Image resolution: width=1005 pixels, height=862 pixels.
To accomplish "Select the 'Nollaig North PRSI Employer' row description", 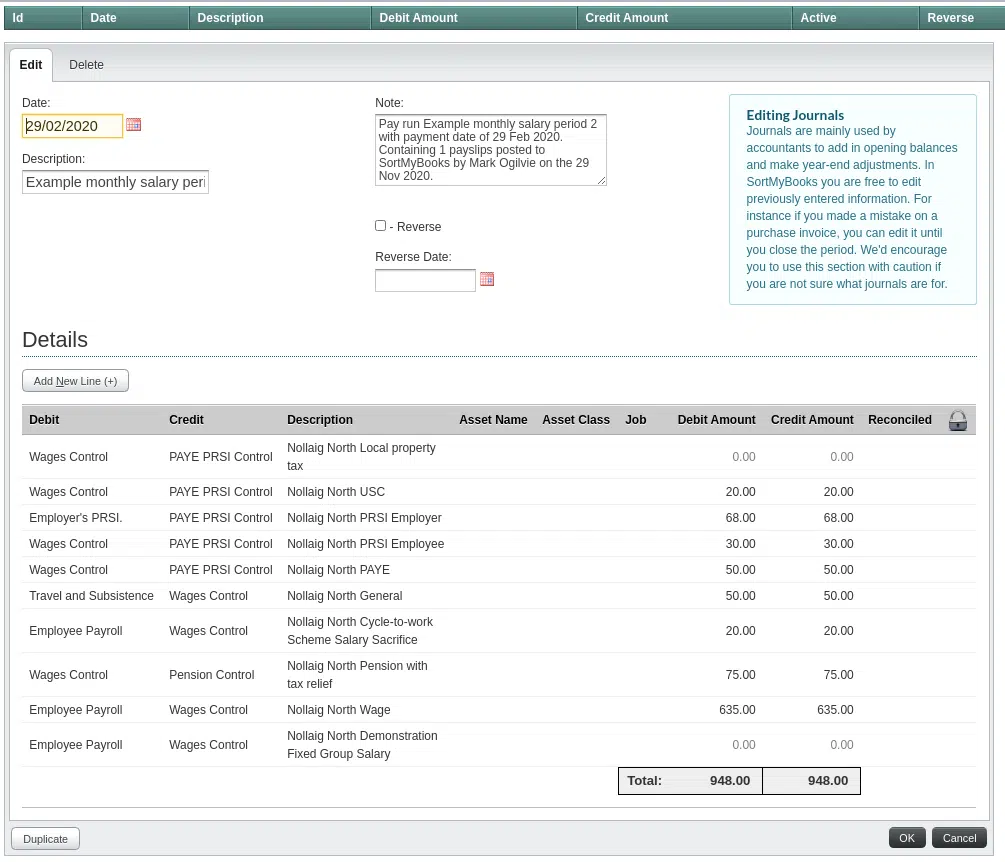I will coord(364,518).
